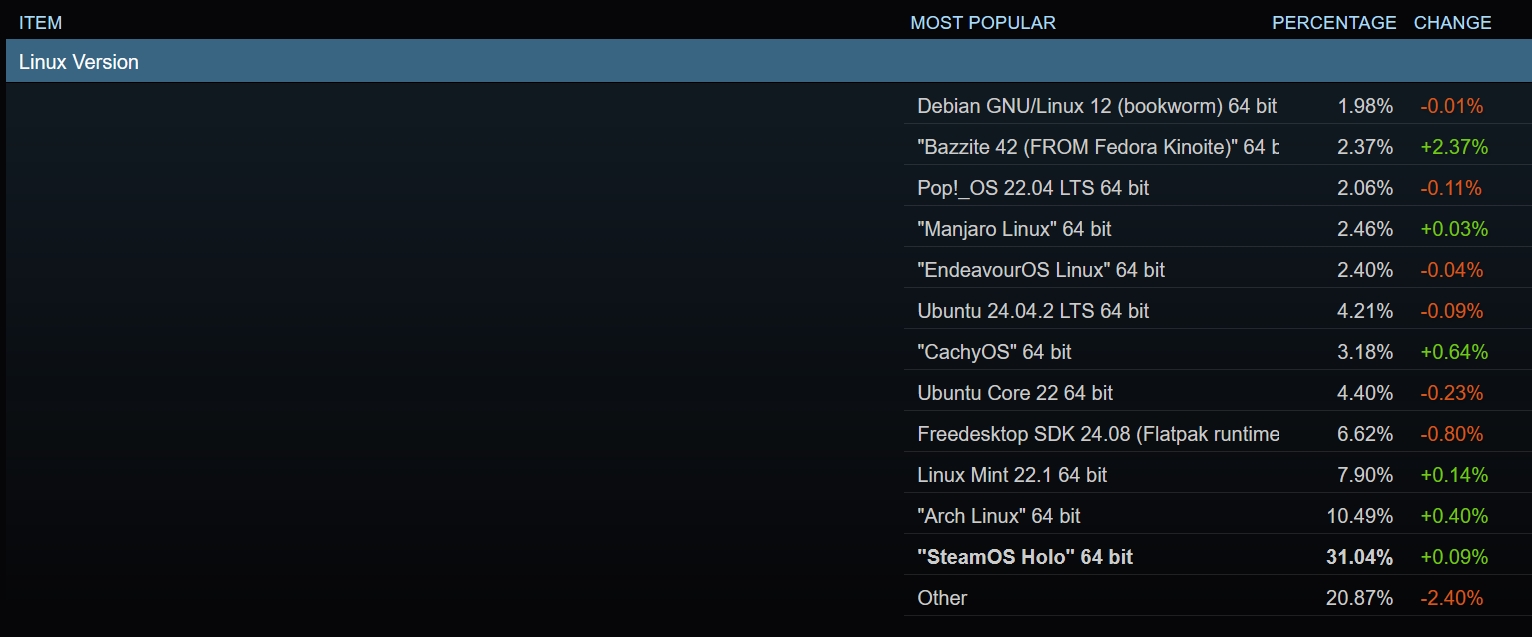Select the "Manjaro Linux" 64 bit entry
1532x637 pixels.
pyautogui.click(x=1014, y=229)
